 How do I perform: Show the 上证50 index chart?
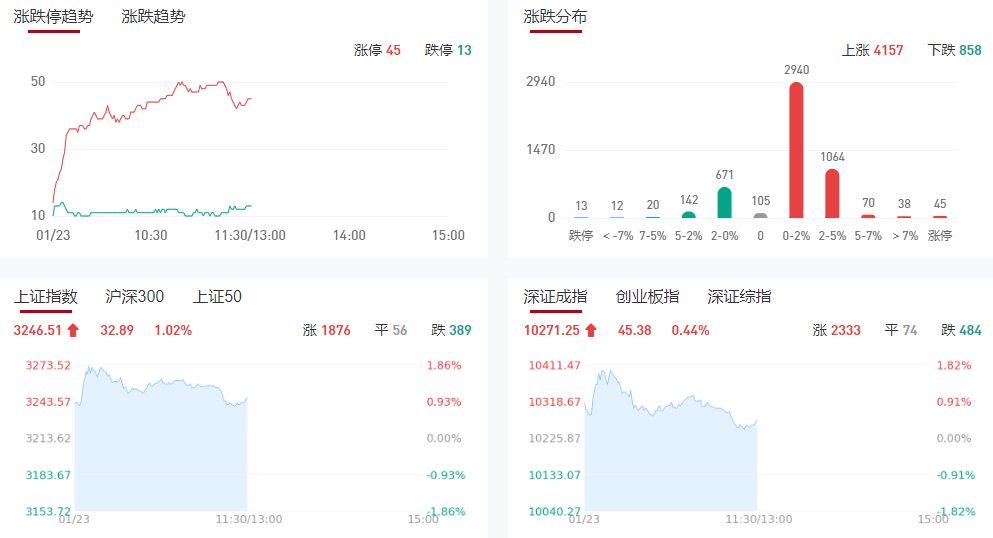[x=217, y=297]
